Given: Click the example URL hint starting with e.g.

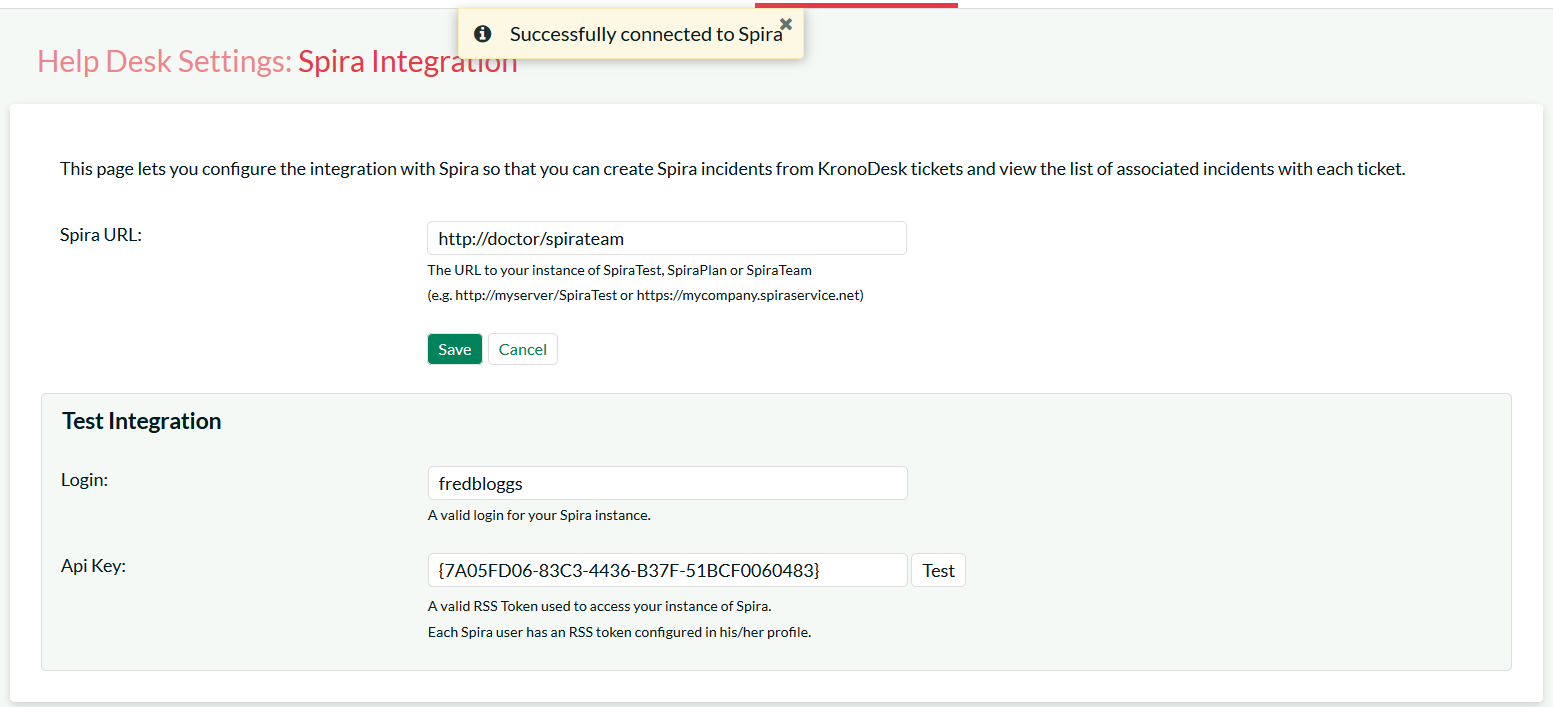Looking at the screenshot, I should [x=645, y=296].
